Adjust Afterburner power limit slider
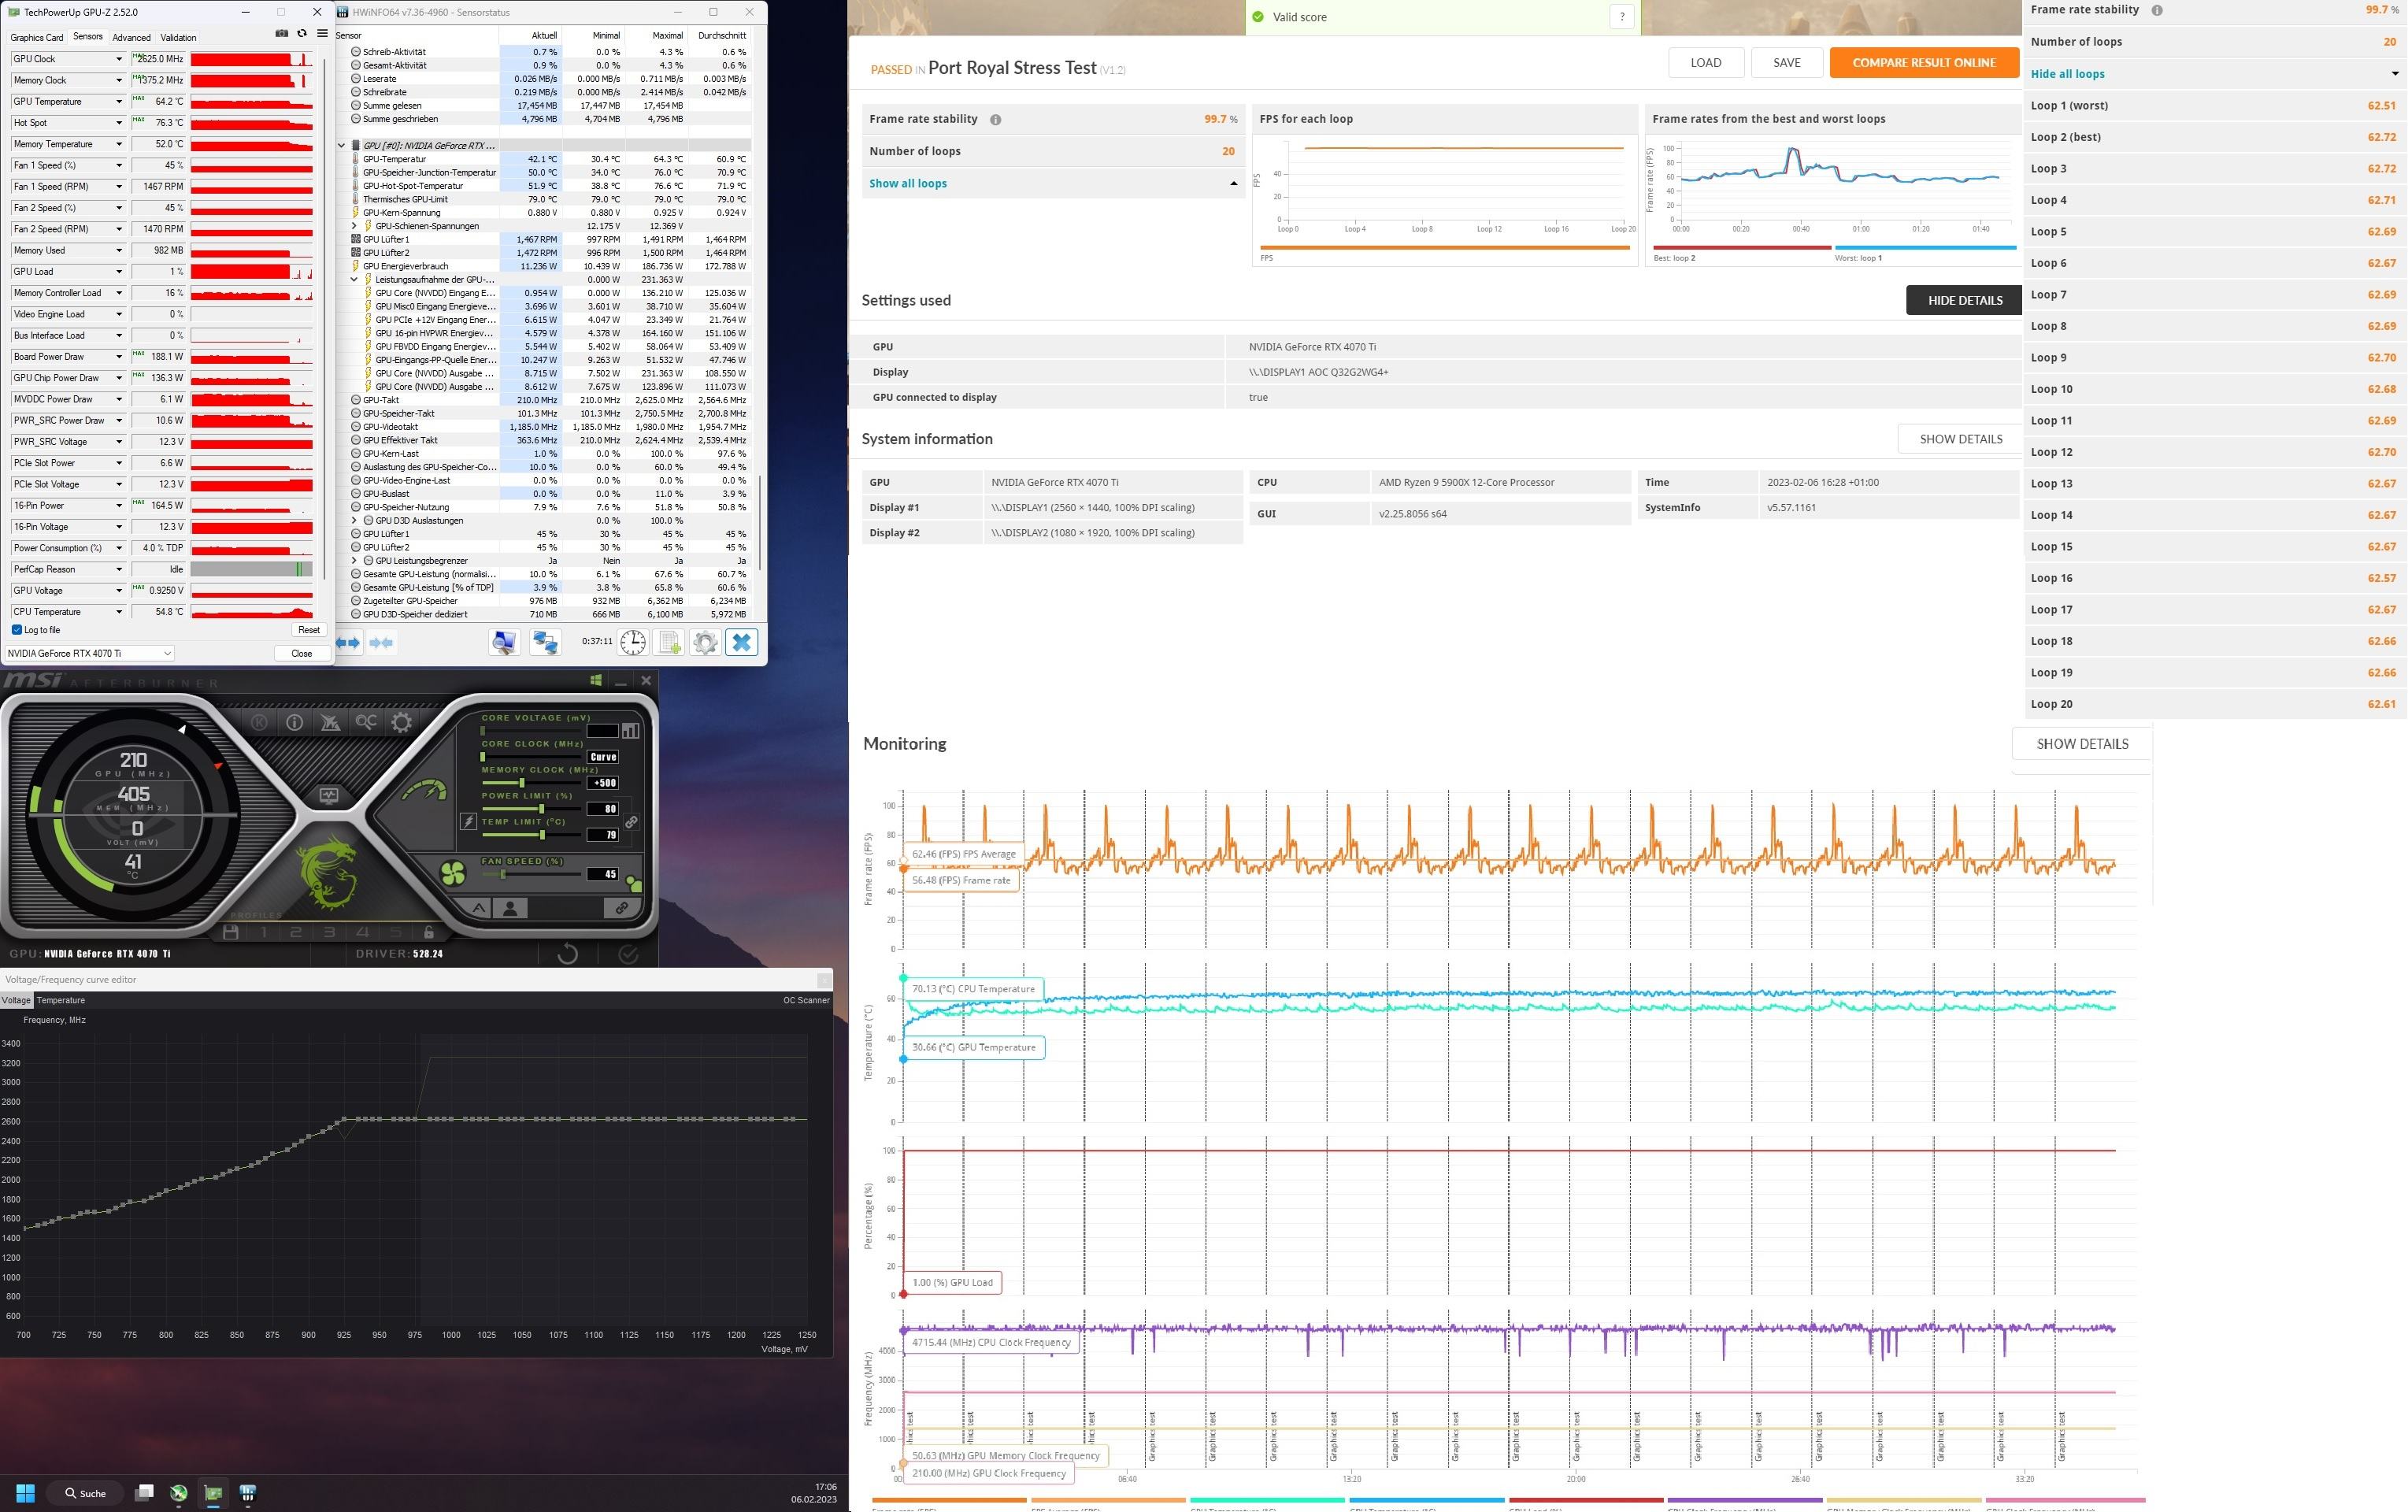 tap(541, 808)
